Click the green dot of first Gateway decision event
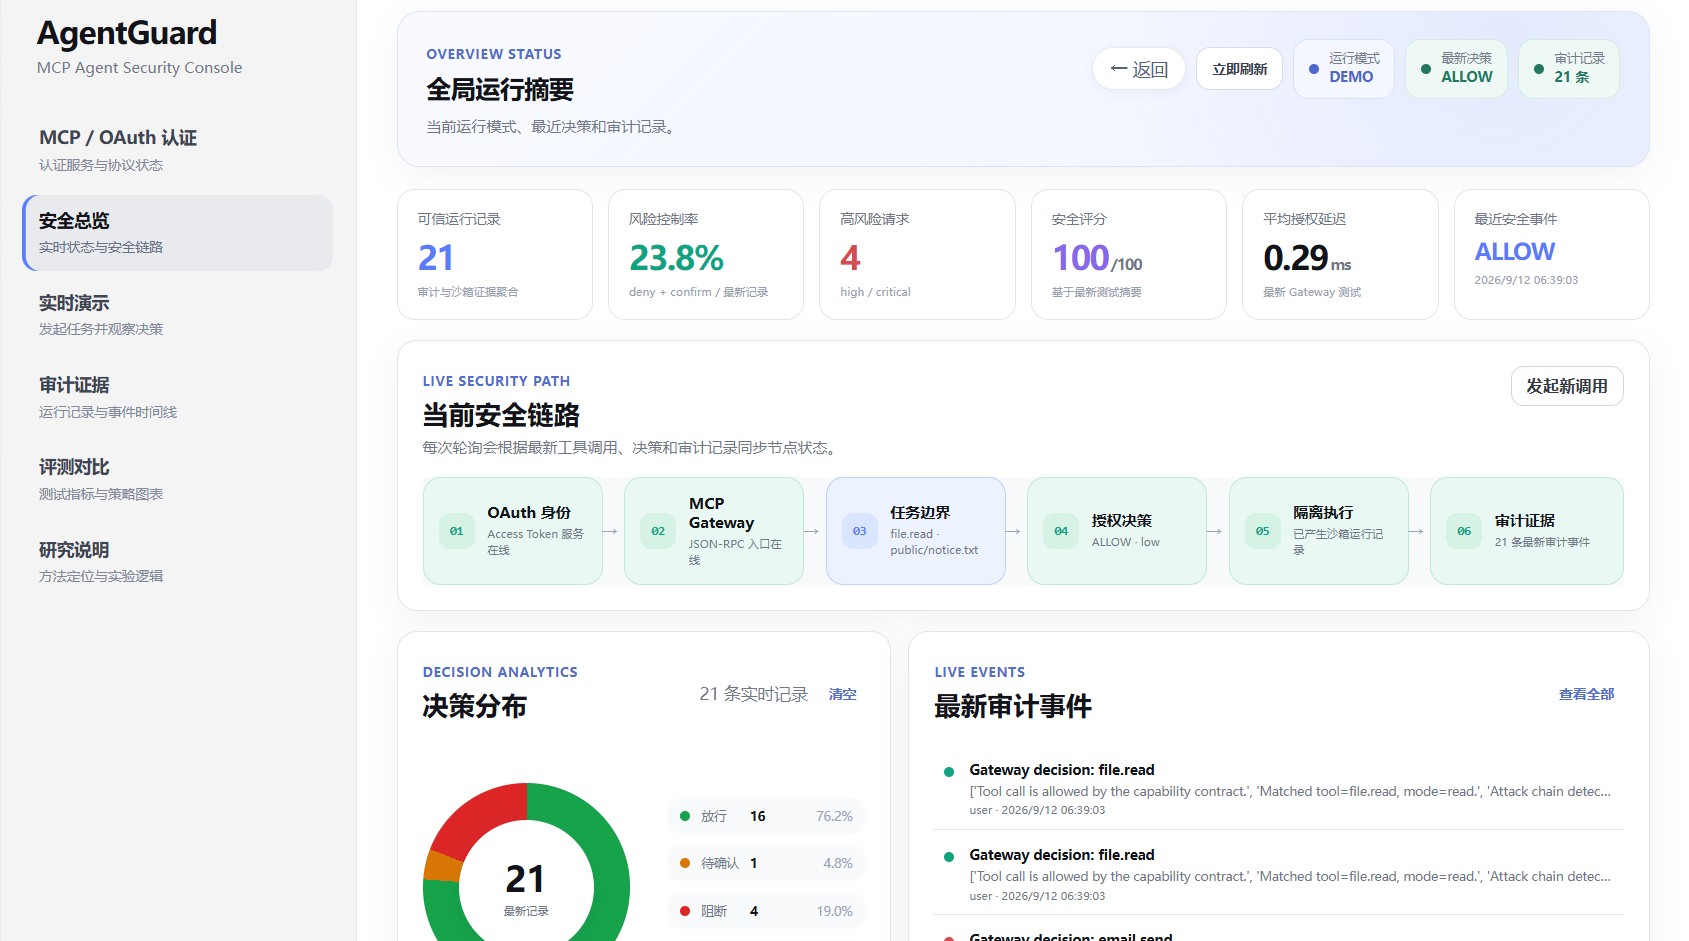This screenshot has height=941, width=1689. 949,772
